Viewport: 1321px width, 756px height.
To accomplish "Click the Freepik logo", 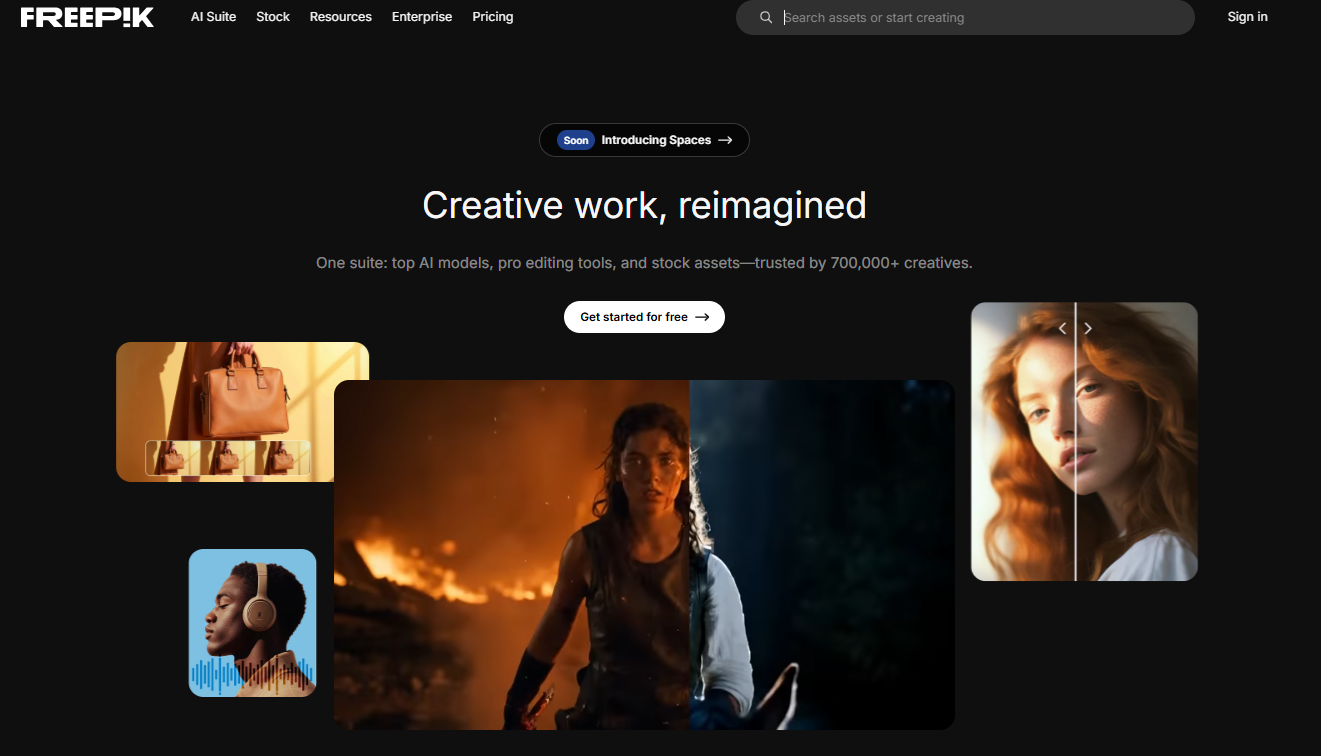I will [87, 17].
